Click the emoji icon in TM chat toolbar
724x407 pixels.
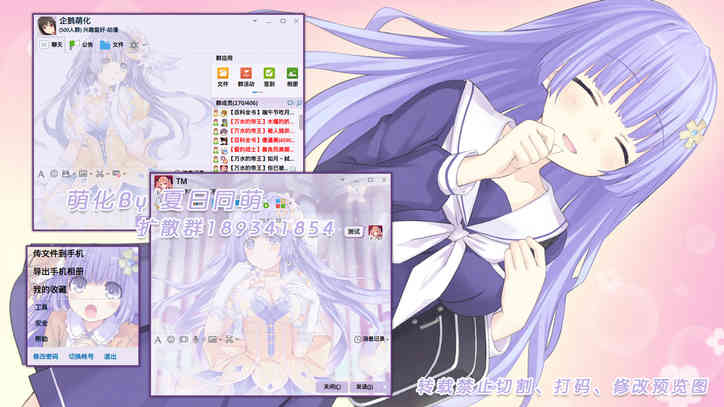(x=170, y=340)
